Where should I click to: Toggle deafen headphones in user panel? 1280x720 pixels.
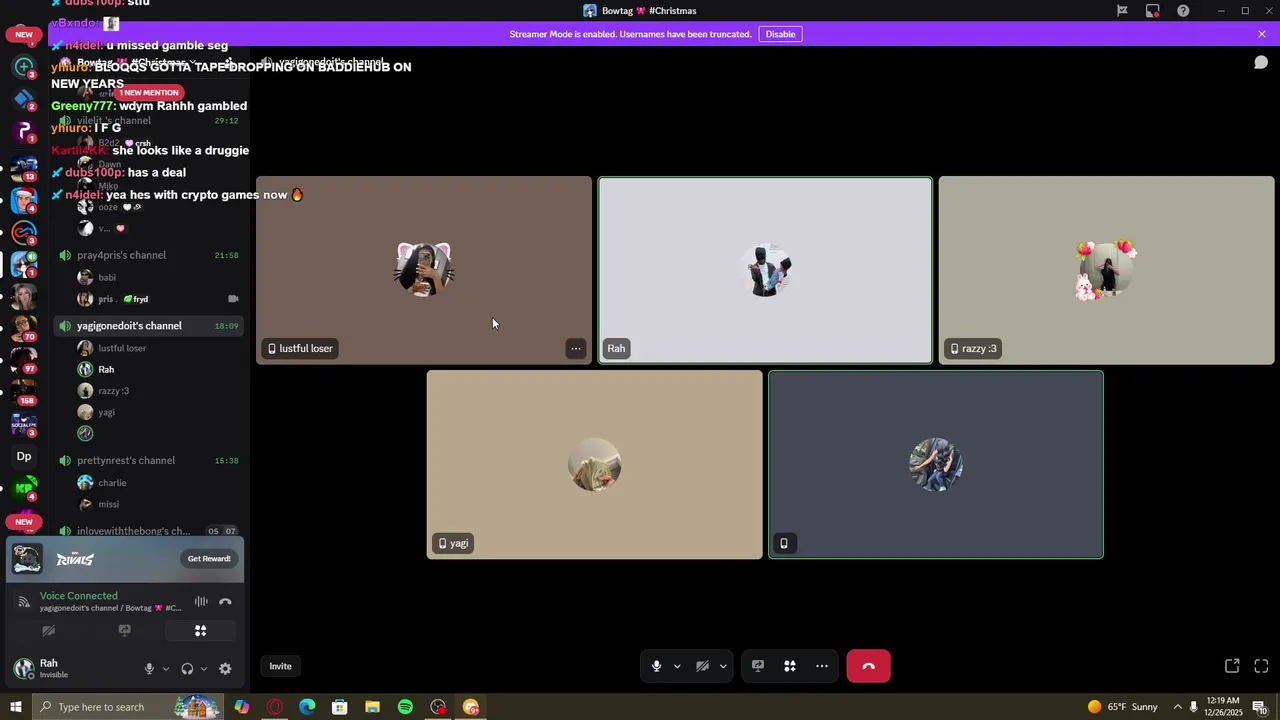pos(187,669)
